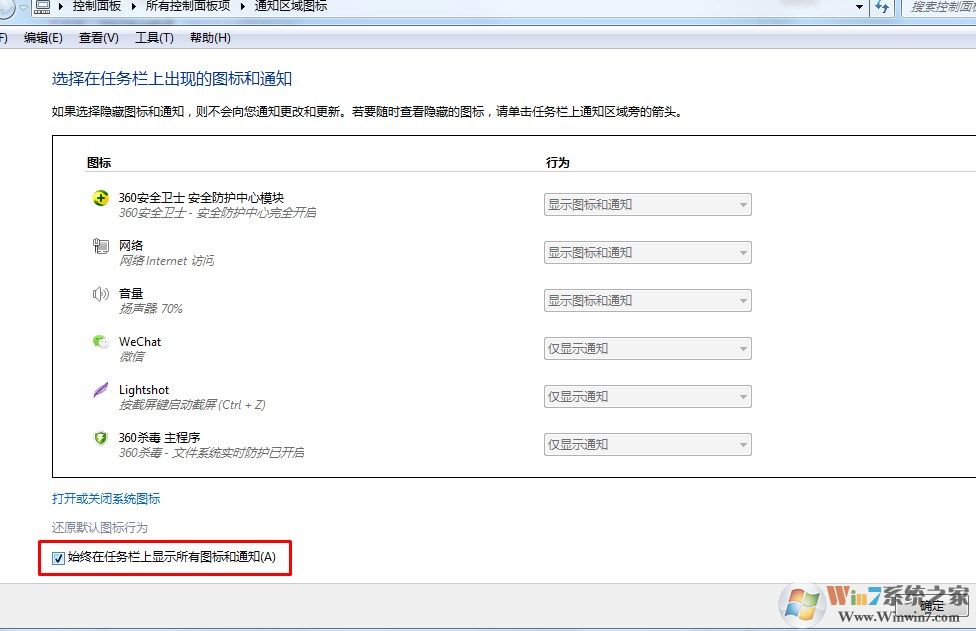The image size is (976, 631).
Task: Open behavior dropdown for 网络
Action: pos(647,253)
